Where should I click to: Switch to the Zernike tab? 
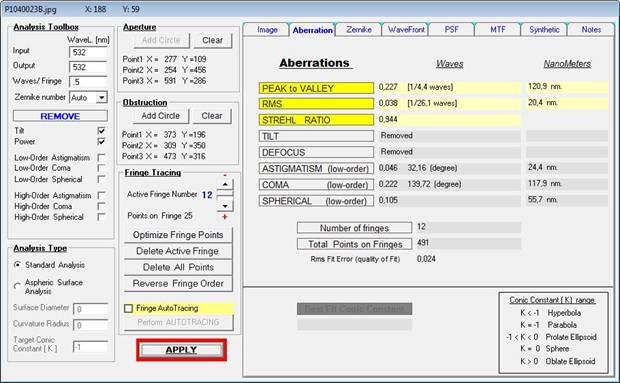click(359, 30)
